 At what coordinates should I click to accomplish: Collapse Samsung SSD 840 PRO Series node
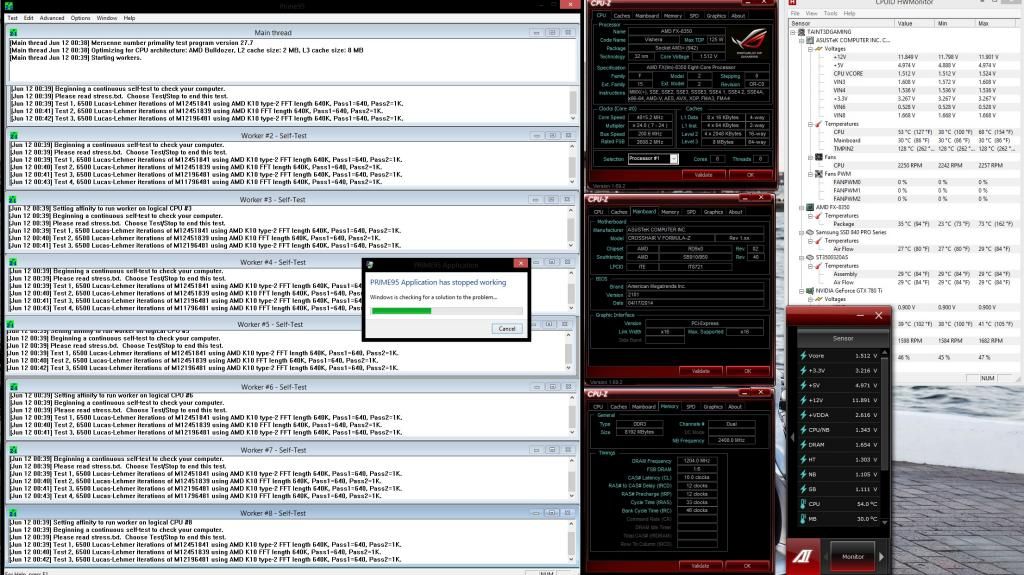801,232
